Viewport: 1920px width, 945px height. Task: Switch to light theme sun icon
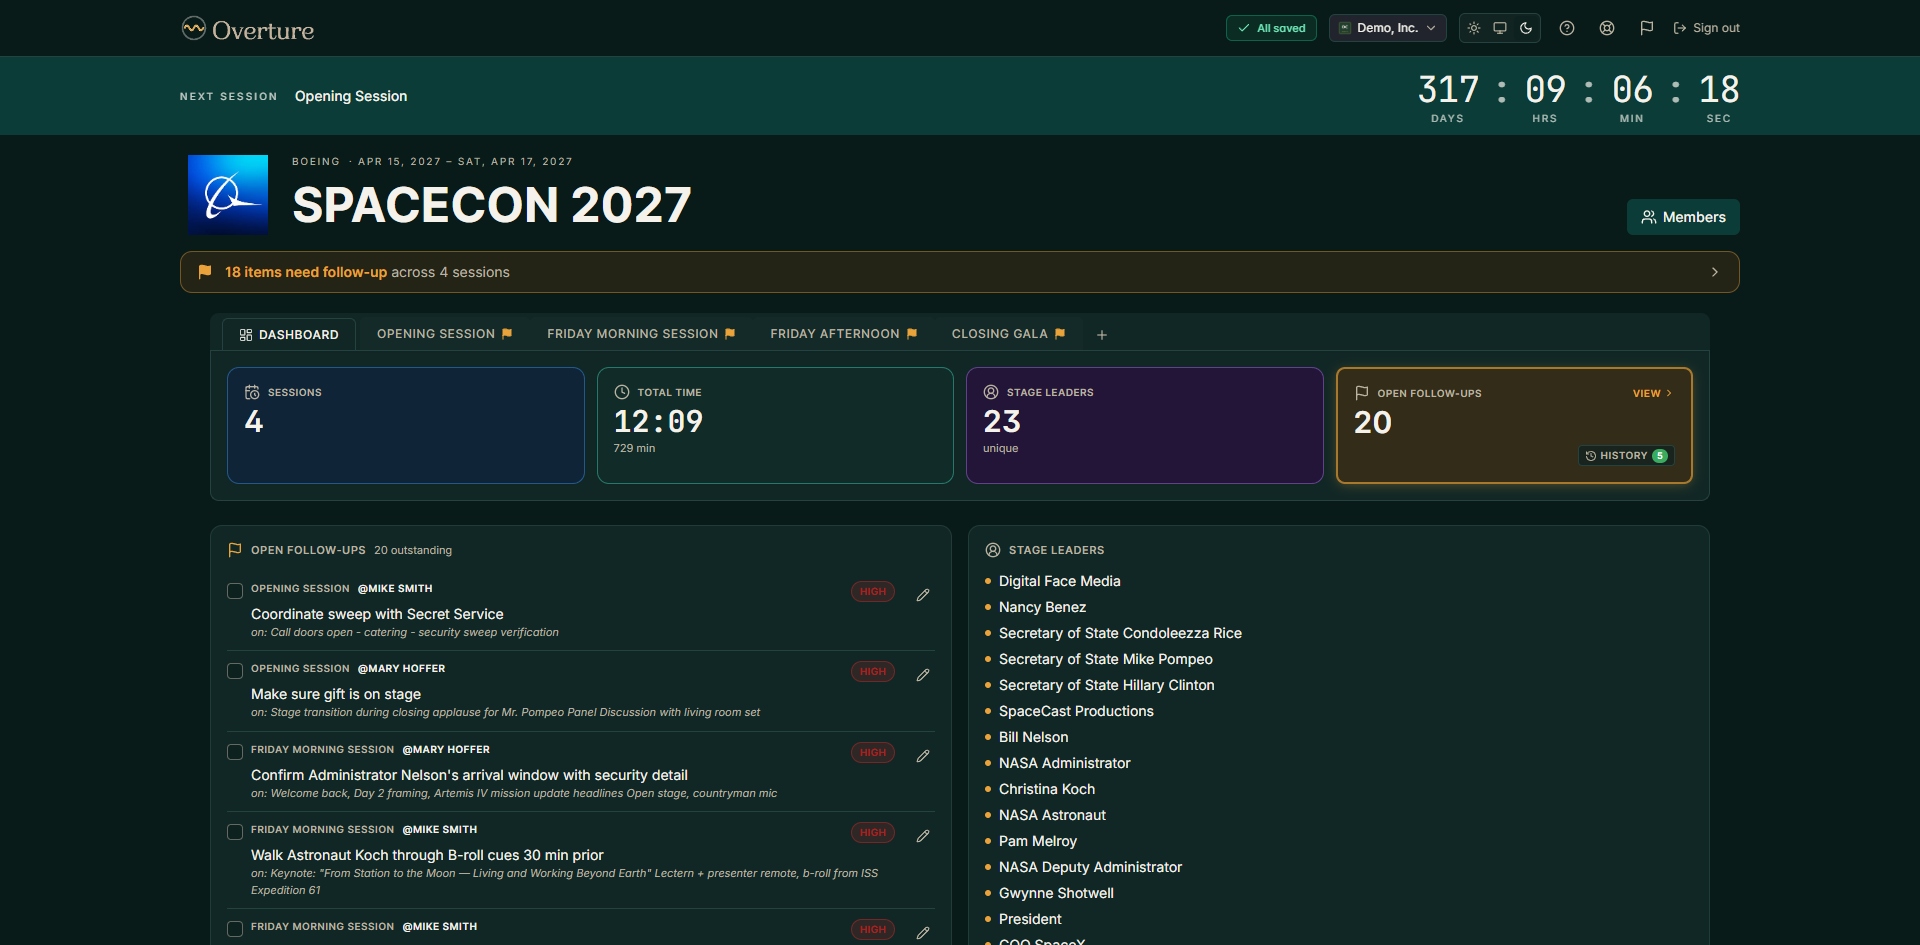(1474, 28)
